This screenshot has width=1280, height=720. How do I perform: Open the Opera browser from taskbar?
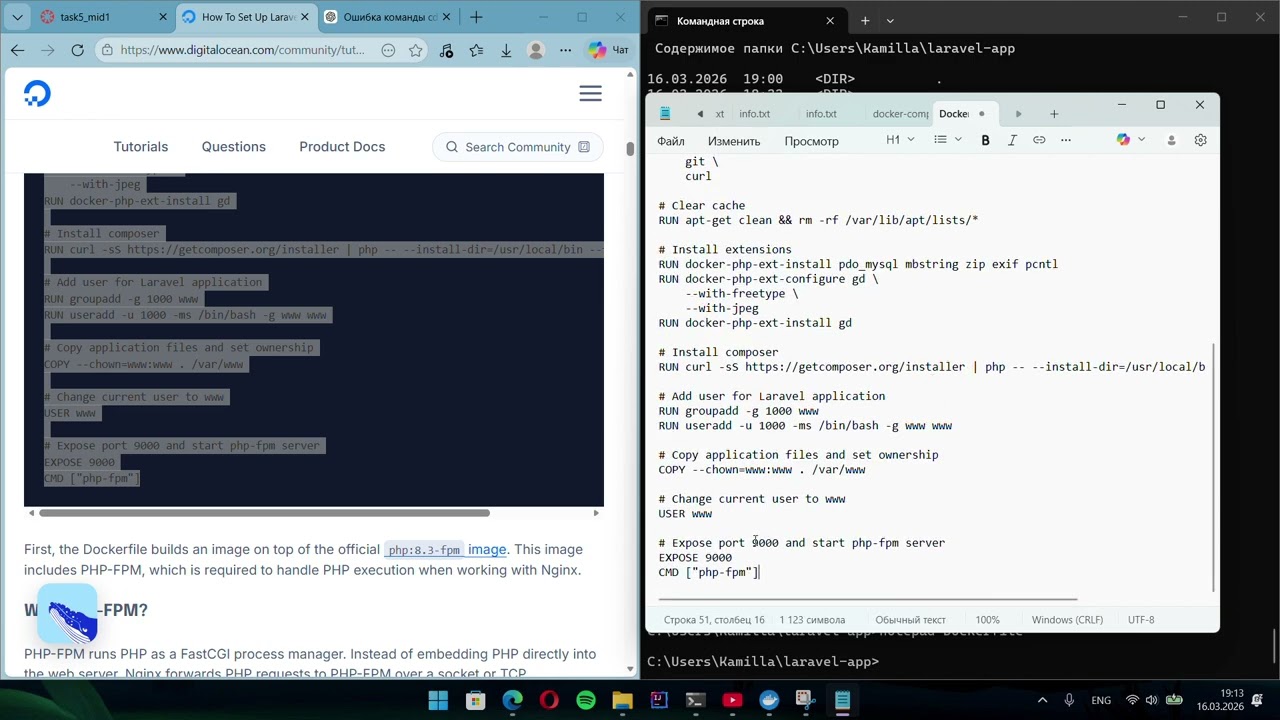click(x=549, y=700)
